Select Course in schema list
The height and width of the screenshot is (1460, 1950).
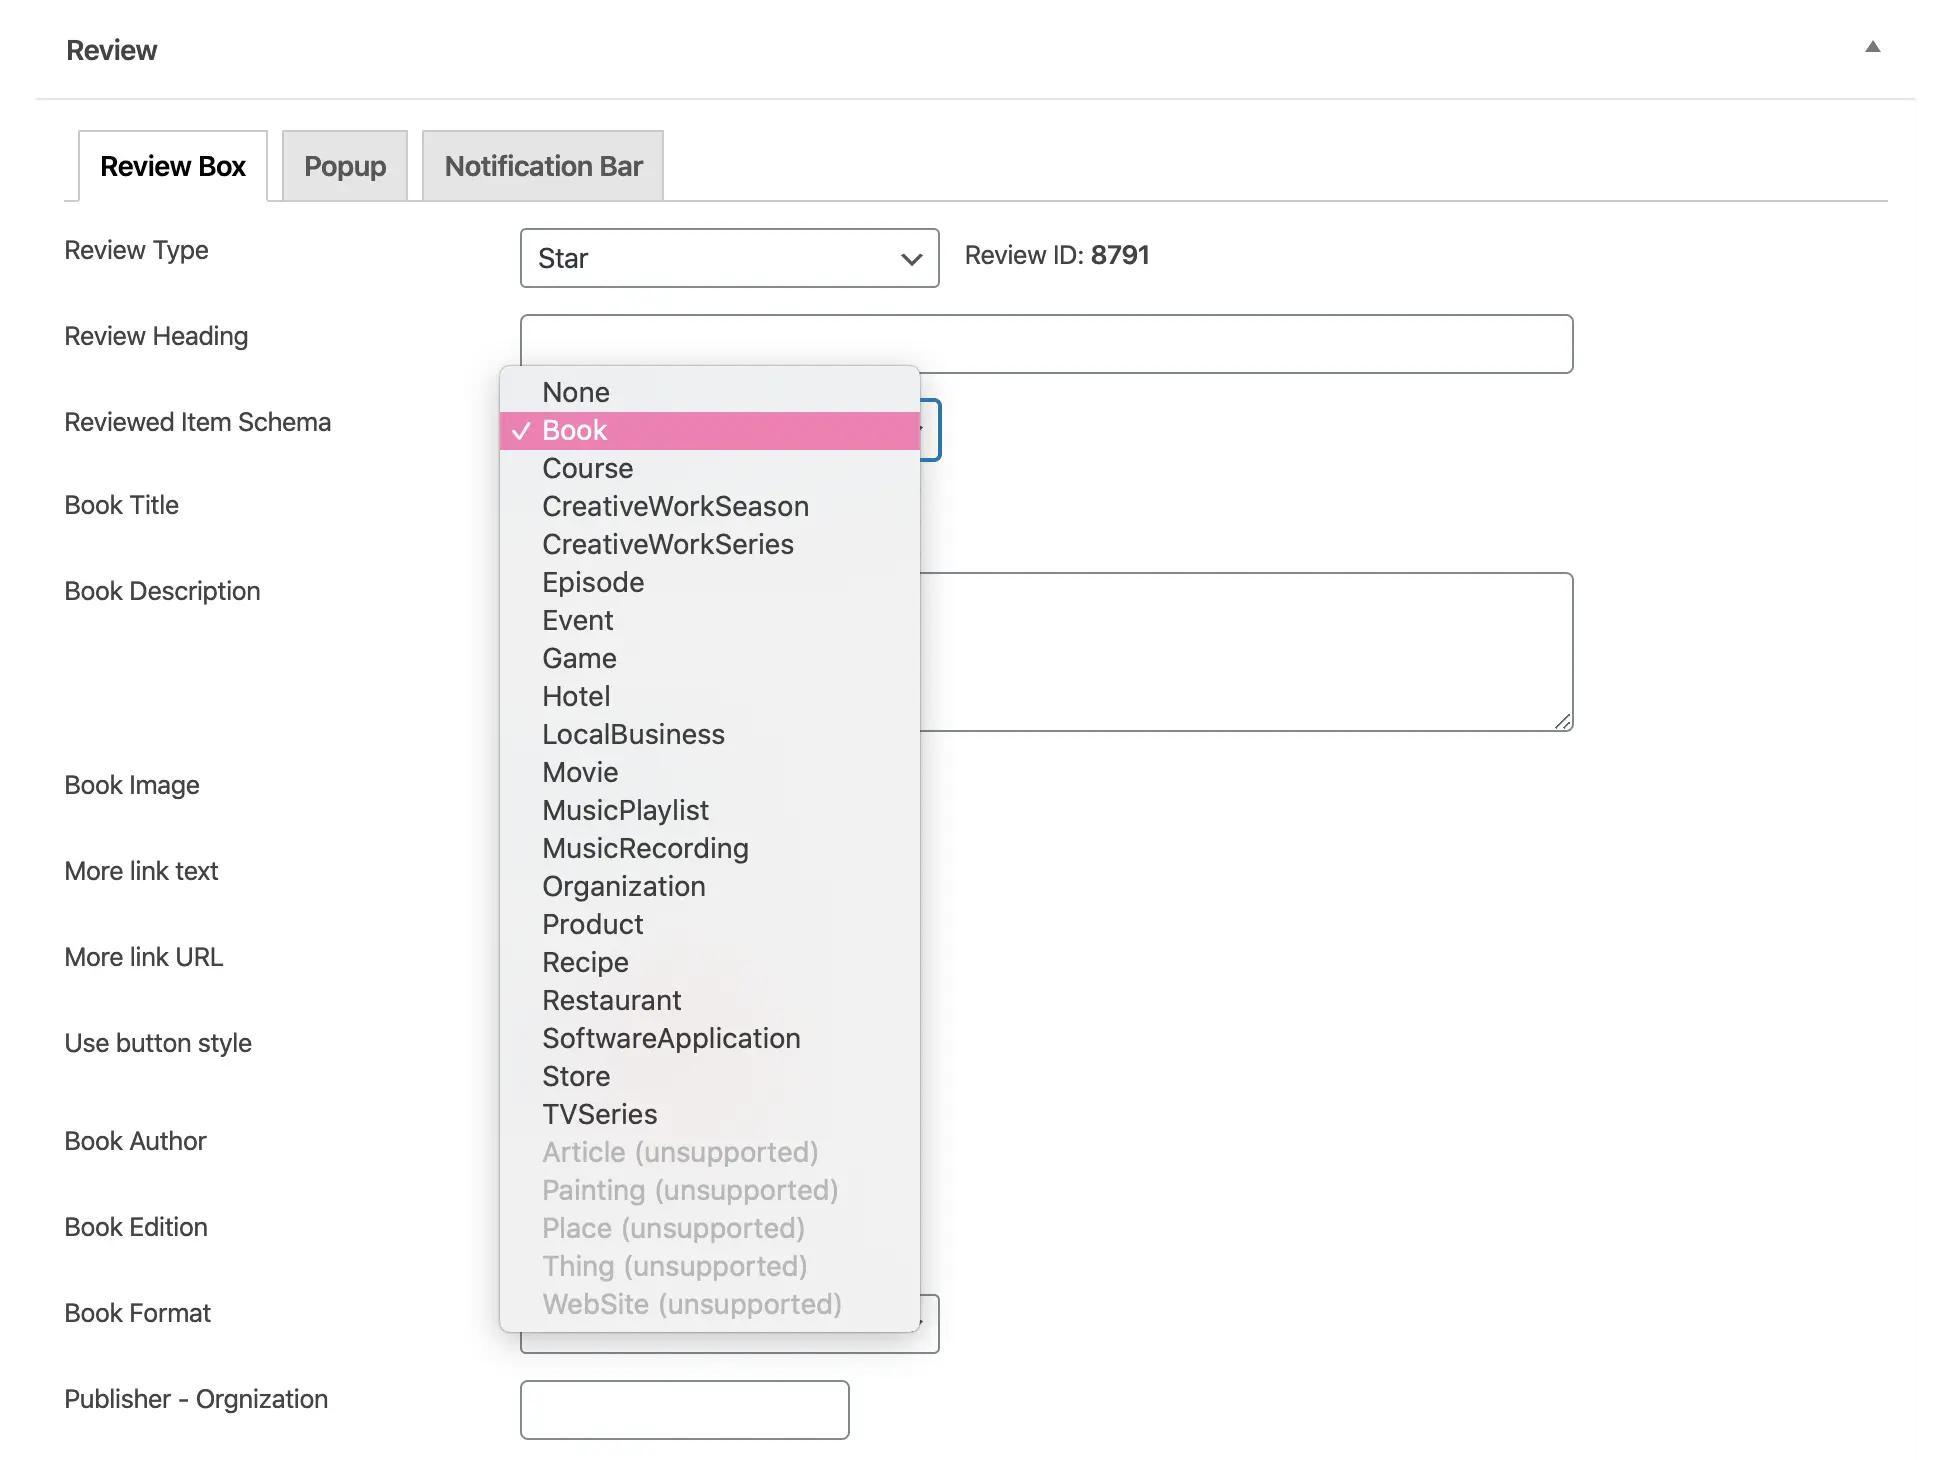click(x=709, y=468)
